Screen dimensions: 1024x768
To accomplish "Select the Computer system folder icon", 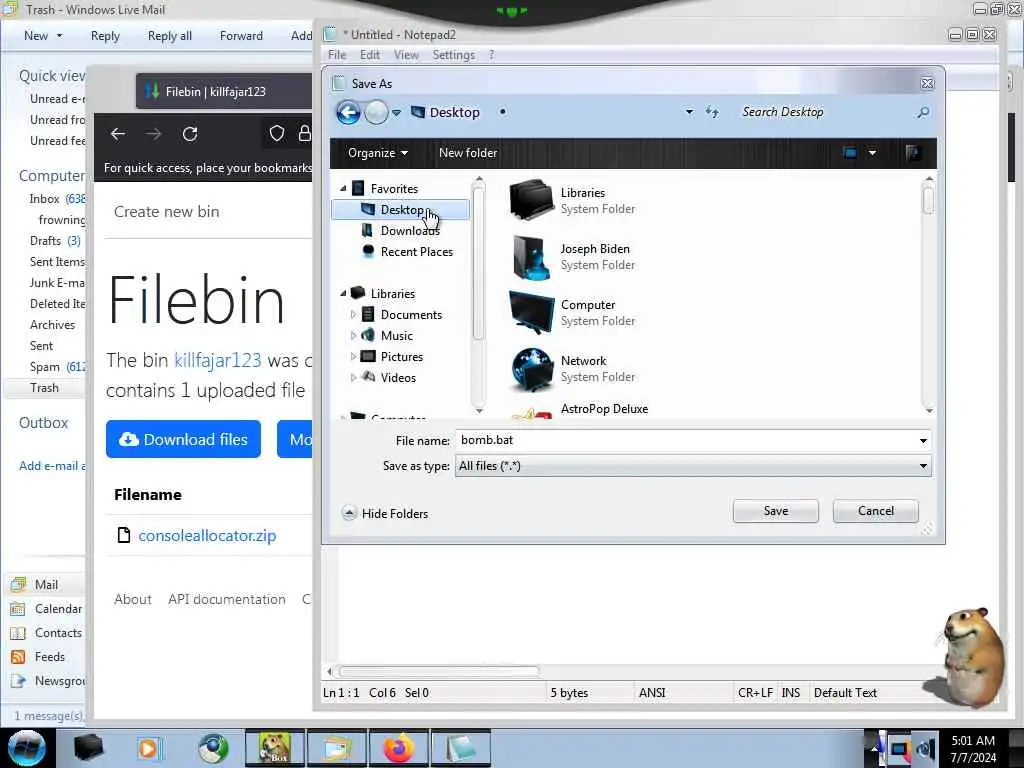I will point(532,312).
